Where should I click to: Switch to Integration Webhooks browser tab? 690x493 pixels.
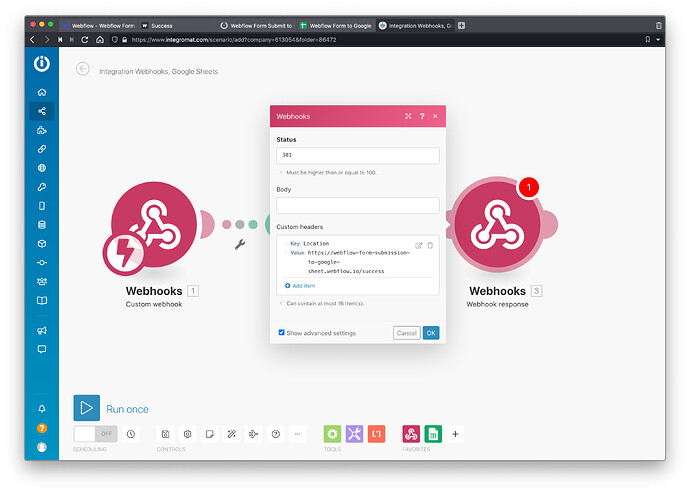pyautogui.click(x=416, y=26)
